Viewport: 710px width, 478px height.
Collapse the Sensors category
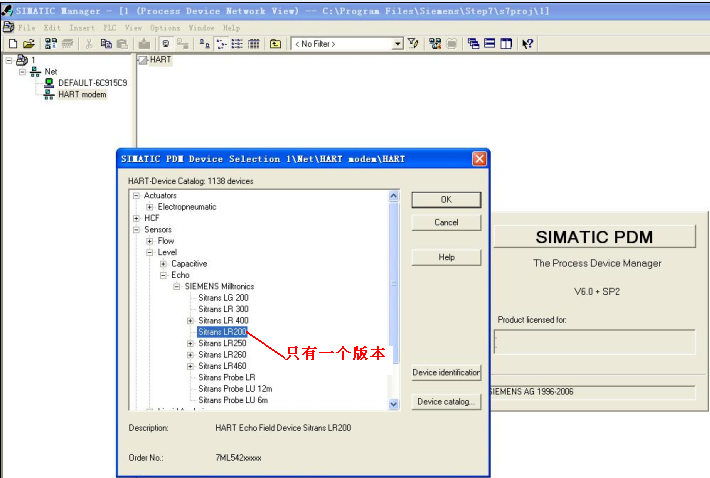[136, 230]
